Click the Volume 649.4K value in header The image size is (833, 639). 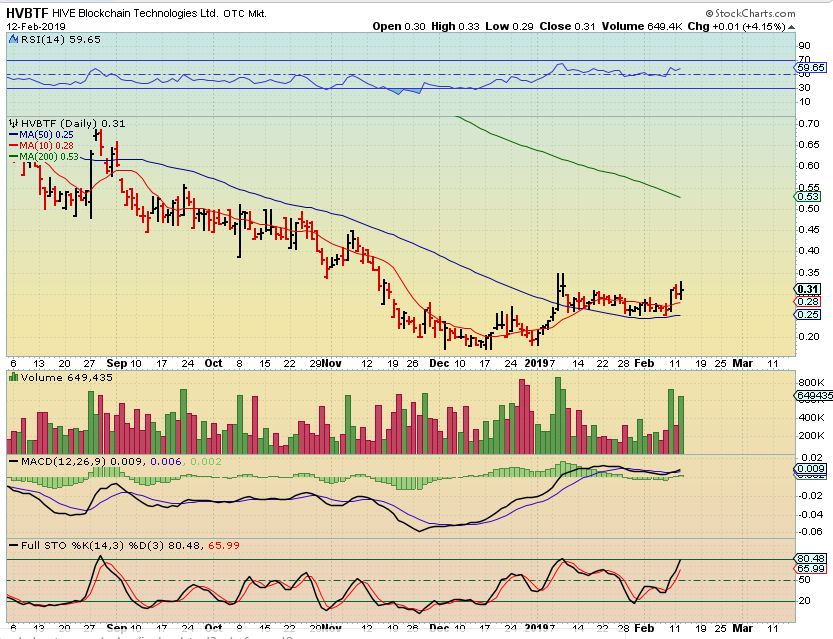click(x=642, y=27)
